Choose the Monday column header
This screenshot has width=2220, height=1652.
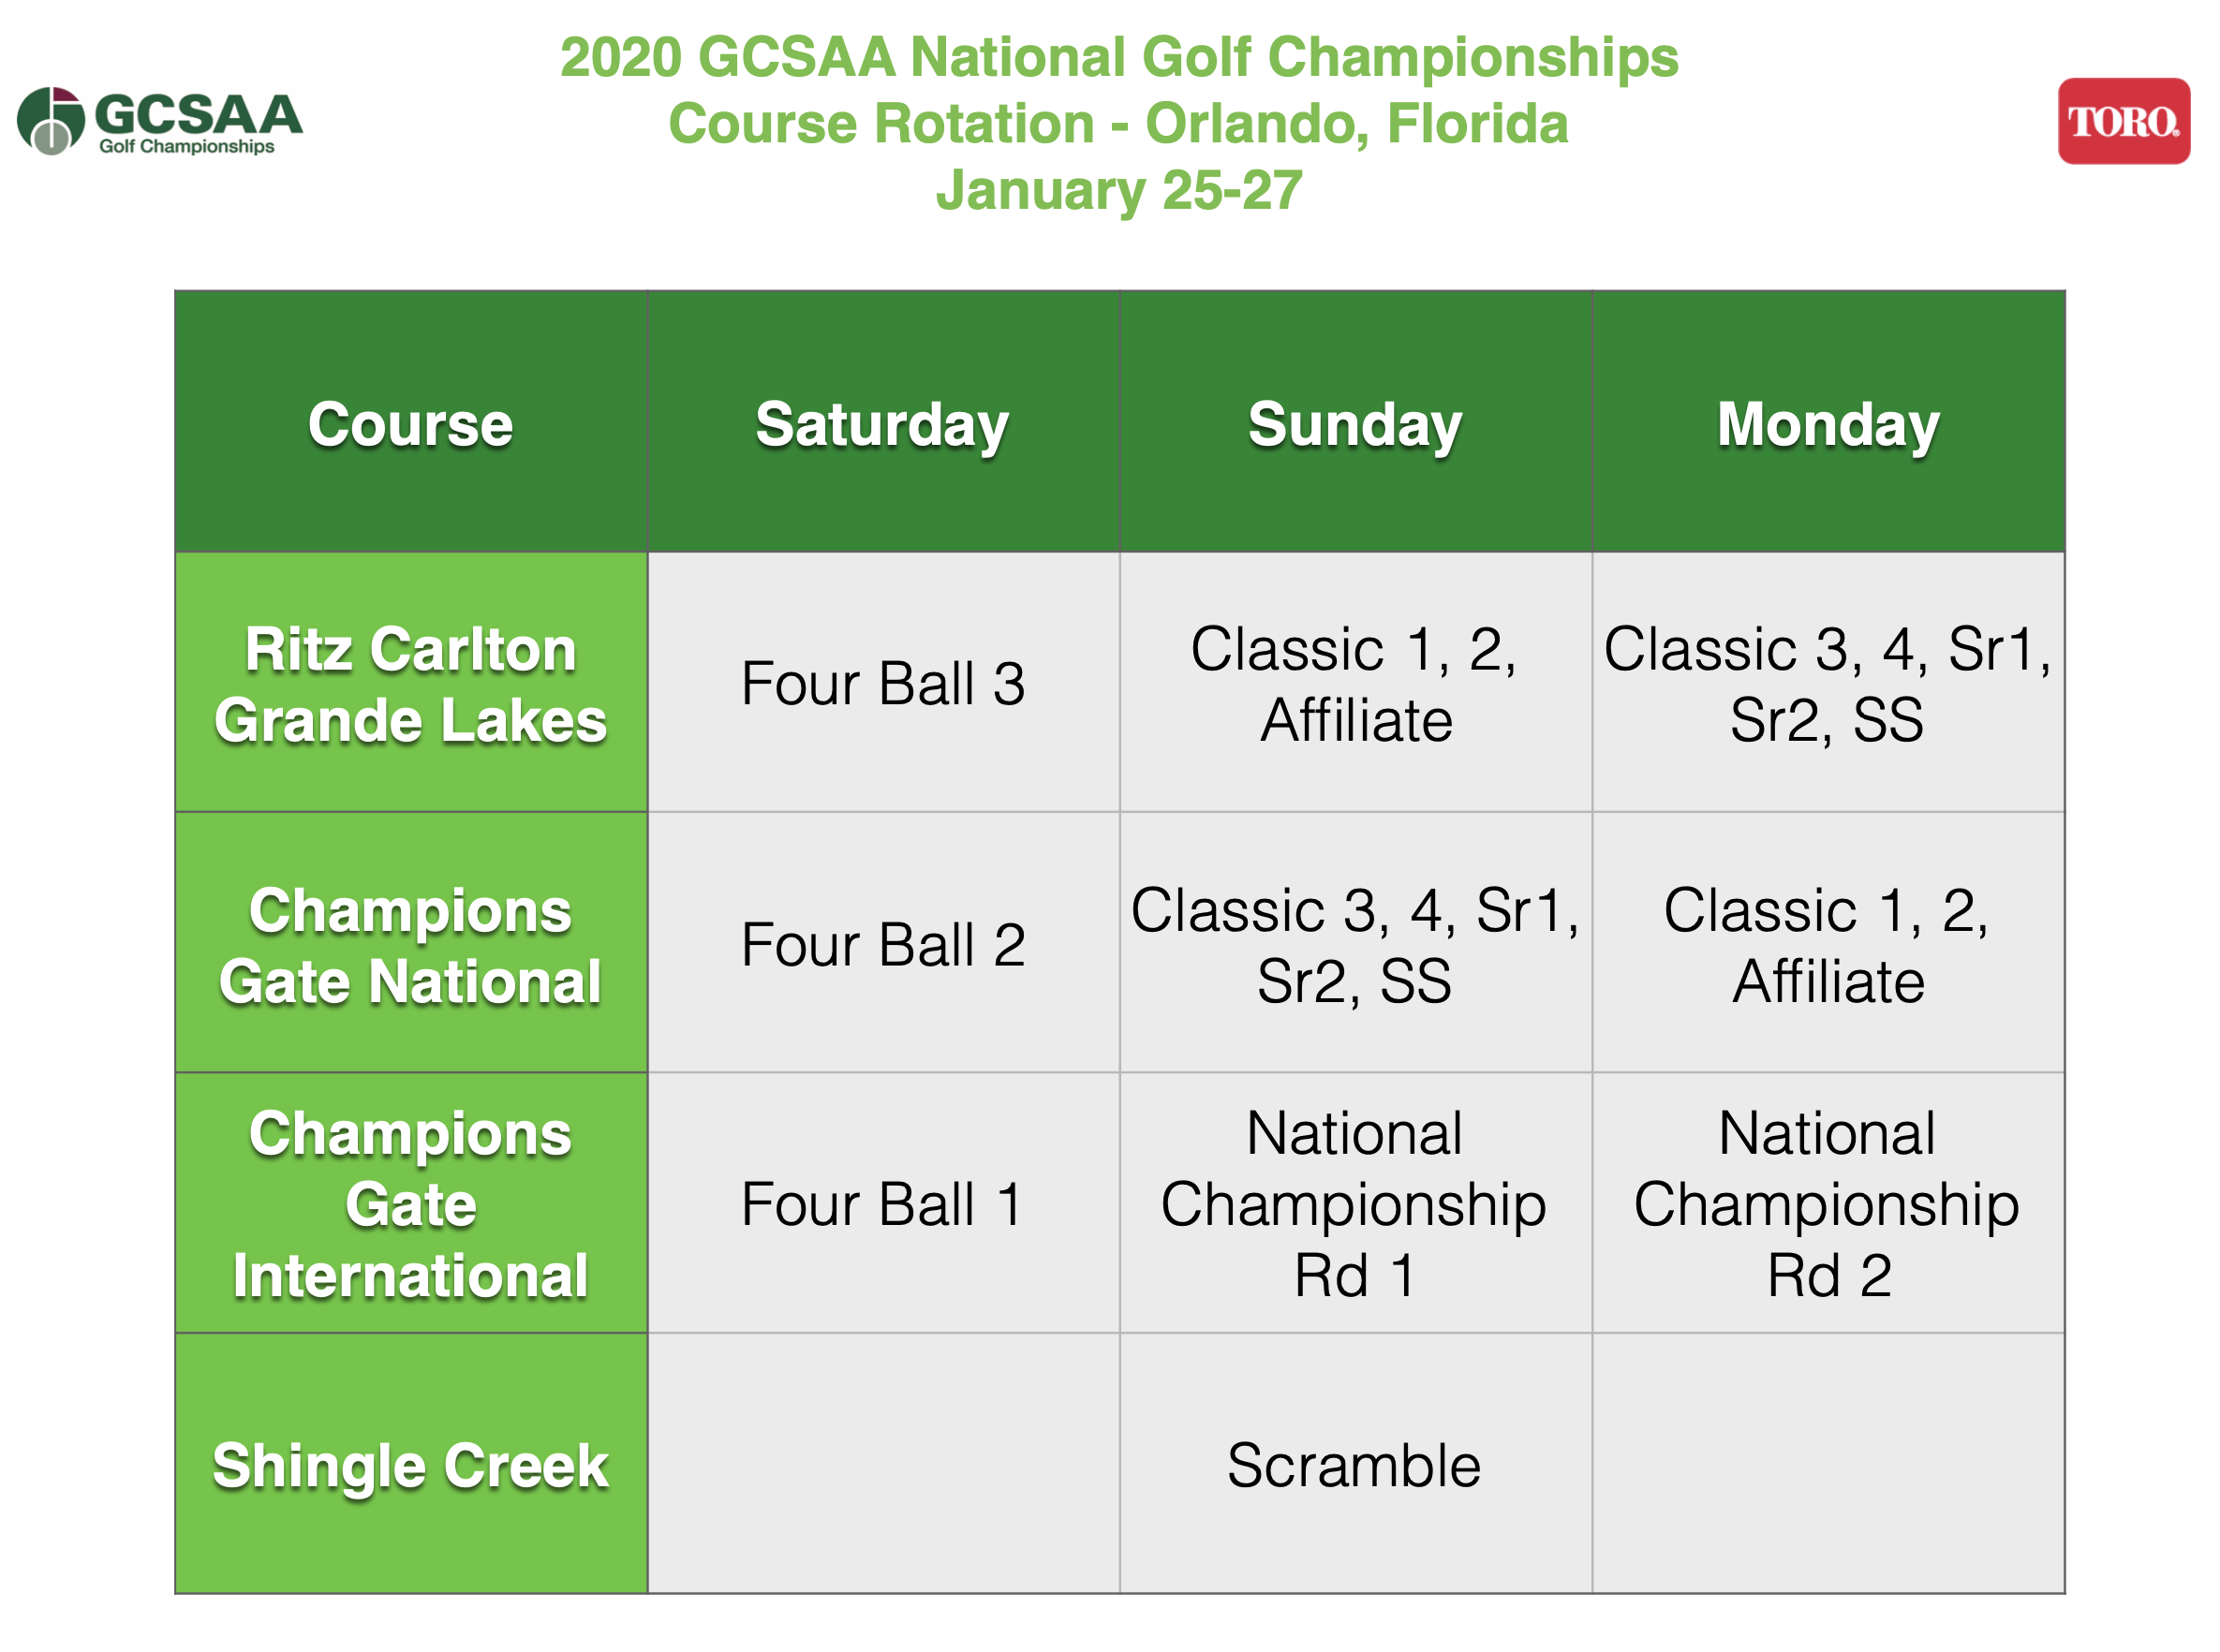(1827, 424)
